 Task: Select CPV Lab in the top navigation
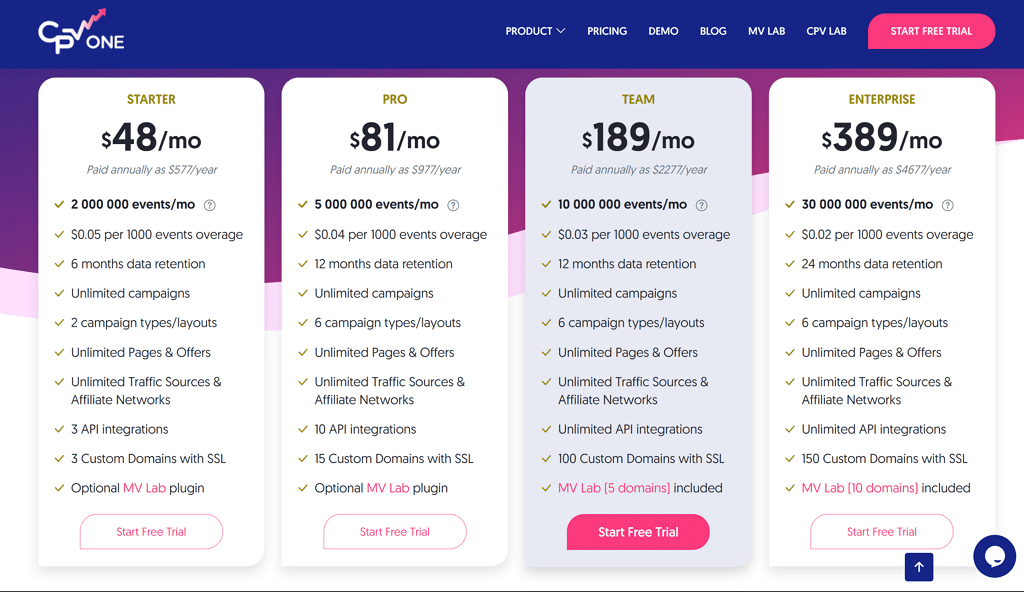pos(826,31)
